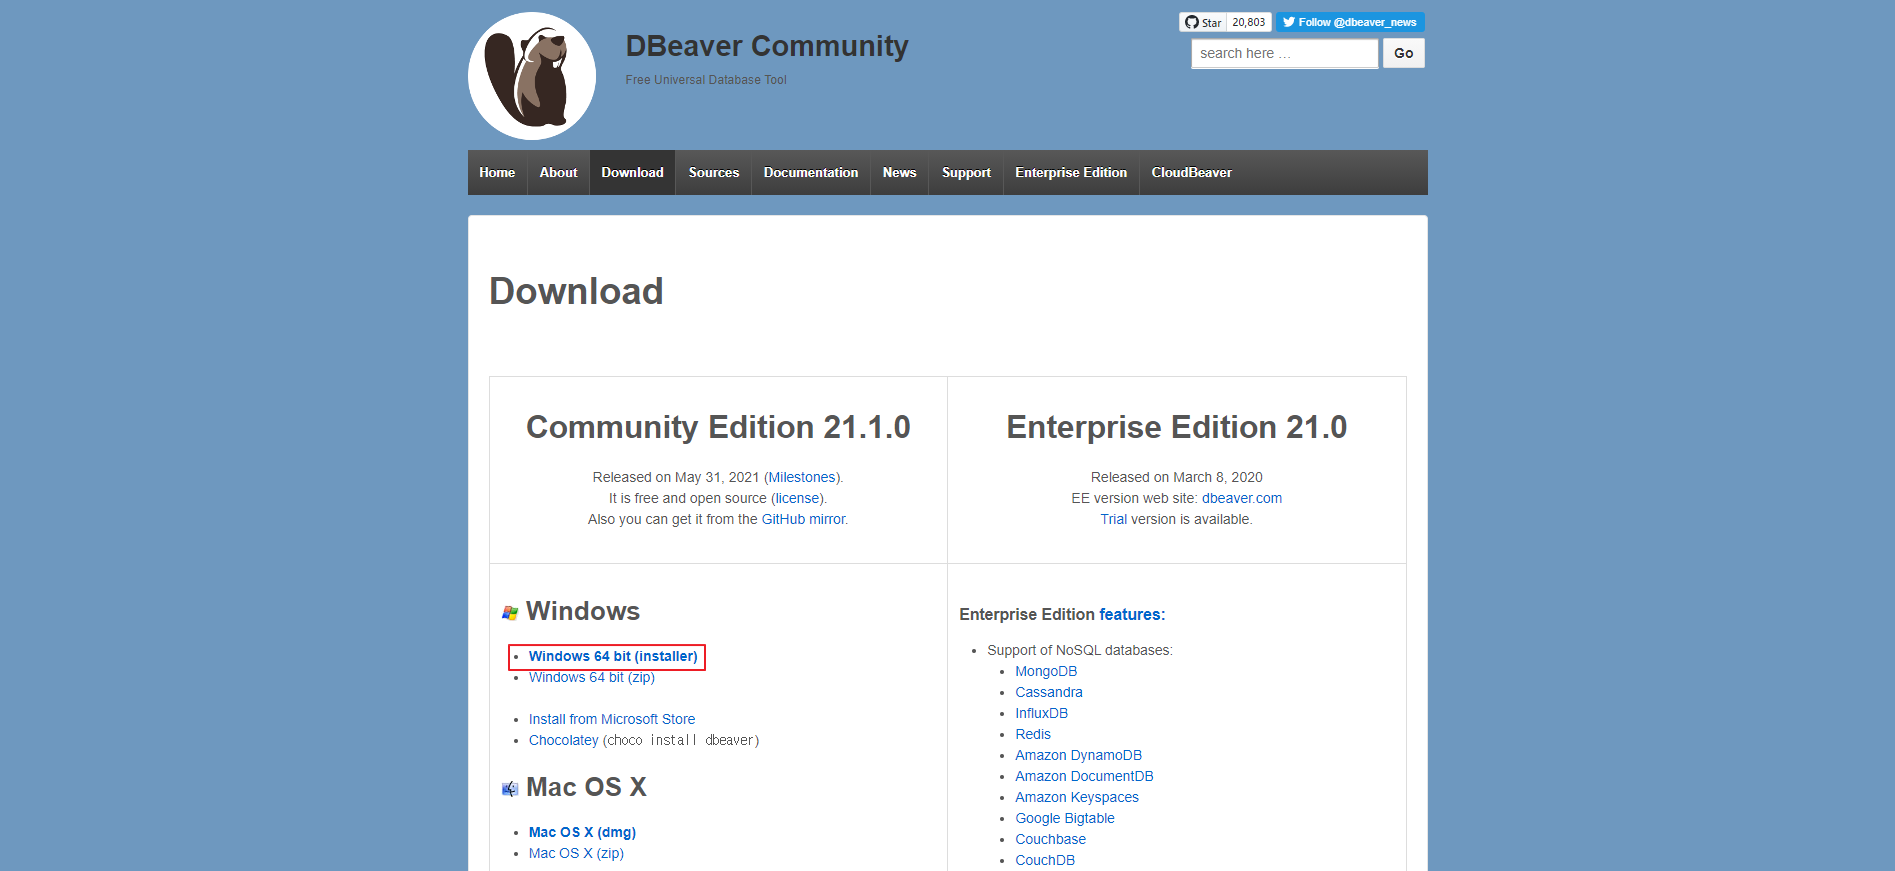Download Windows 64 bit (zip)
The width and height of the screenshot is (1895, 871).
tap(592, 677)
